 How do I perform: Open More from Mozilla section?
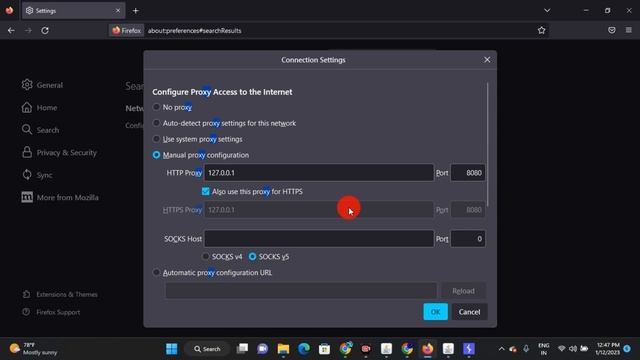[60, 197]
